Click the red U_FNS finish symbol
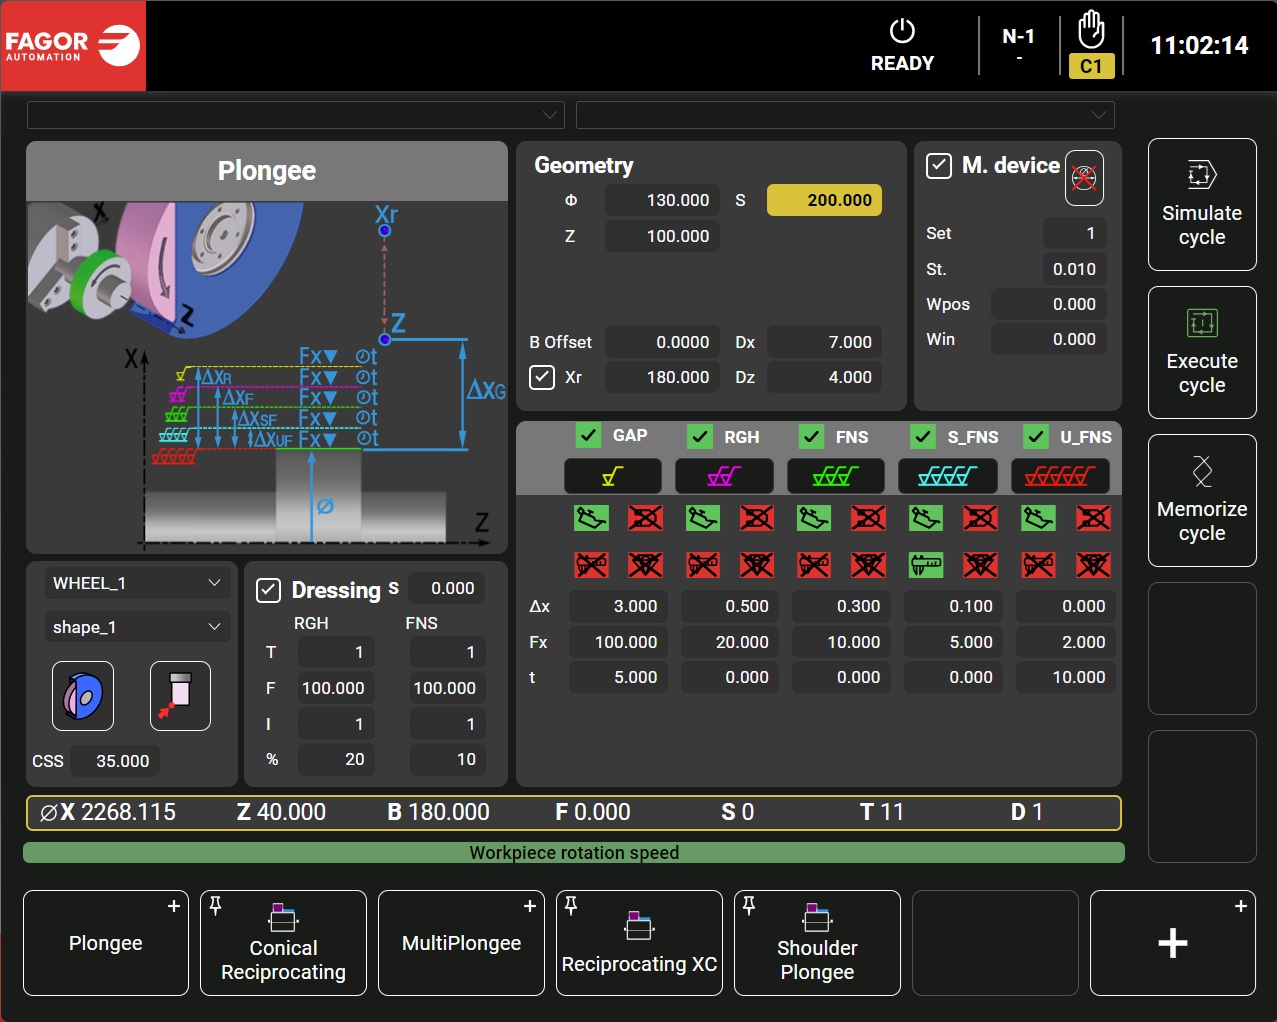The width and height of the screenshot is (1277, 1022). [1060, 477]
